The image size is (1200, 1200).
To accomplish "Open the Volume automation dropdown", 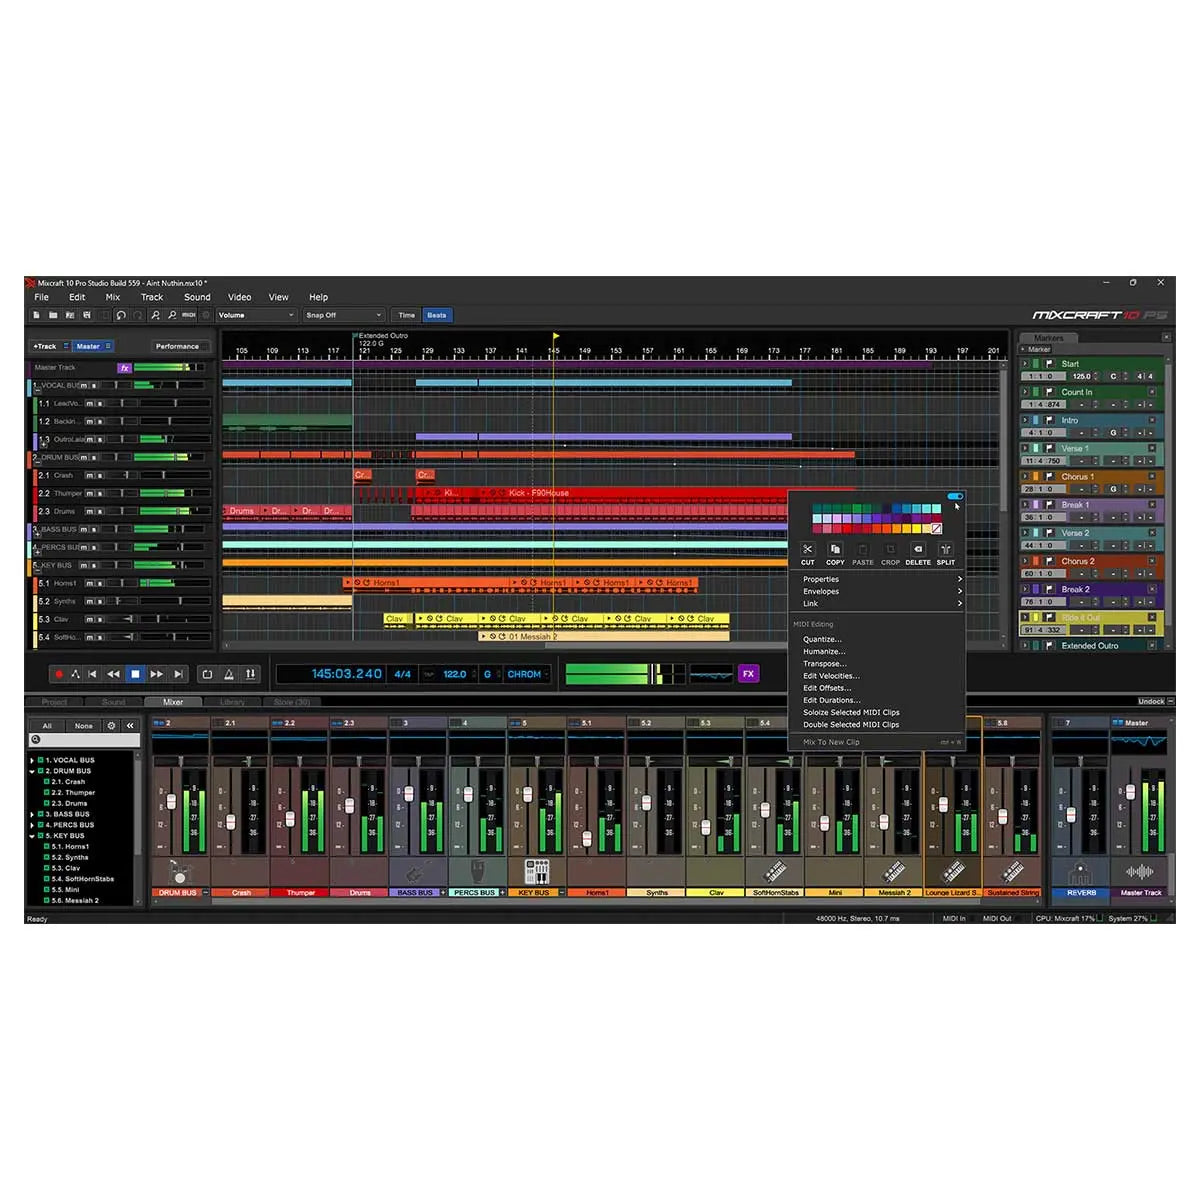I will (255, 315).
